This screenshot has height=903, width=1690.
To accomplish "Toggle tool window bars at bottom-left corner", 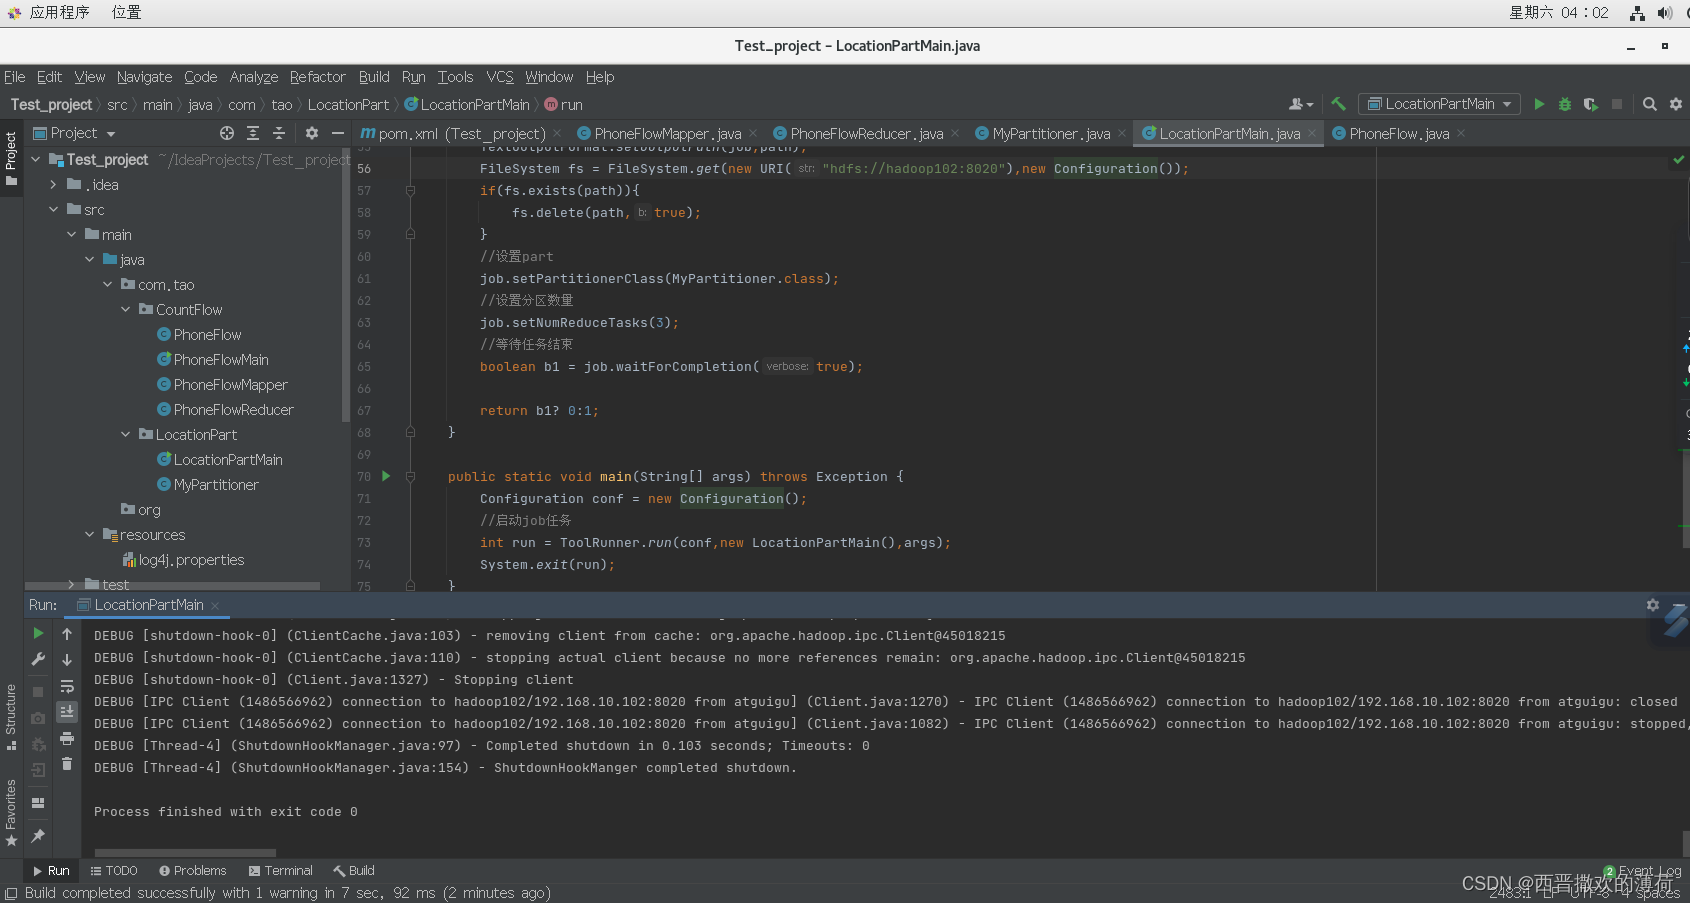I will click(x=11, y=893).
